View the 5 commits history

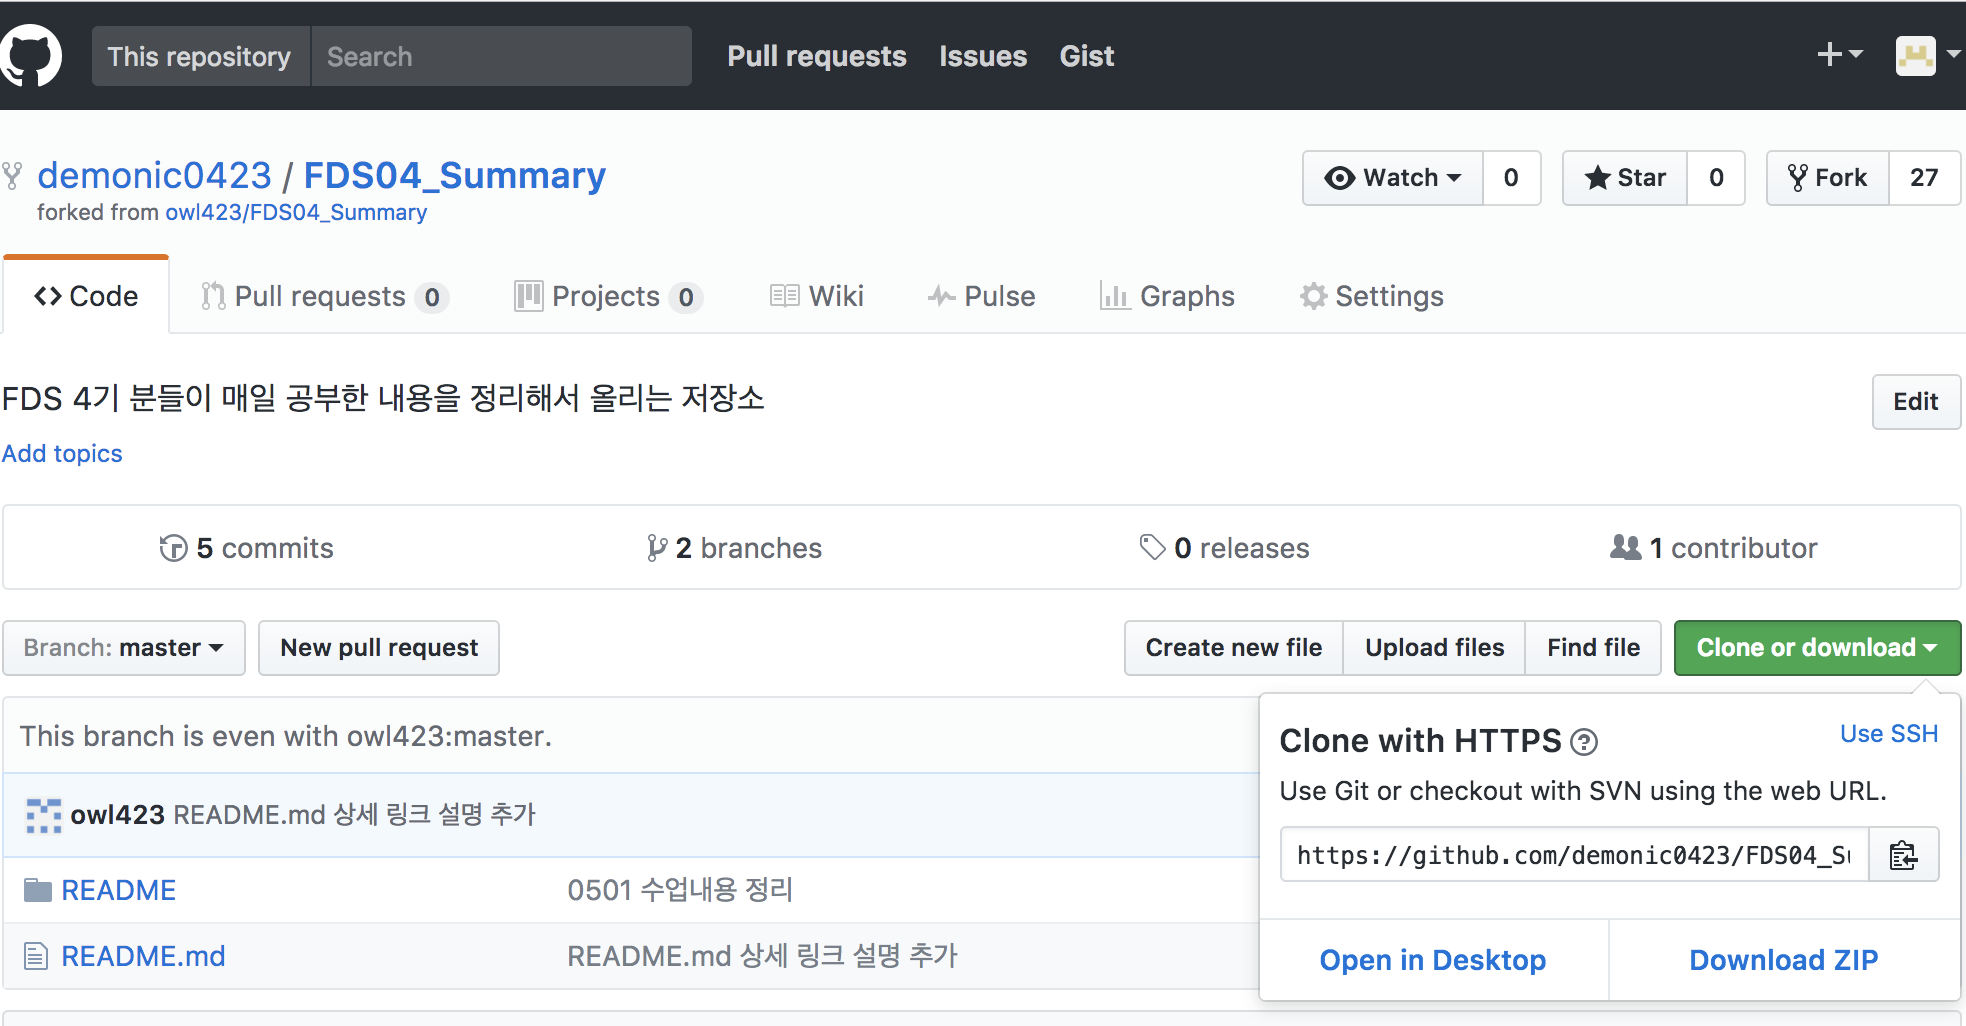(246, 548)
